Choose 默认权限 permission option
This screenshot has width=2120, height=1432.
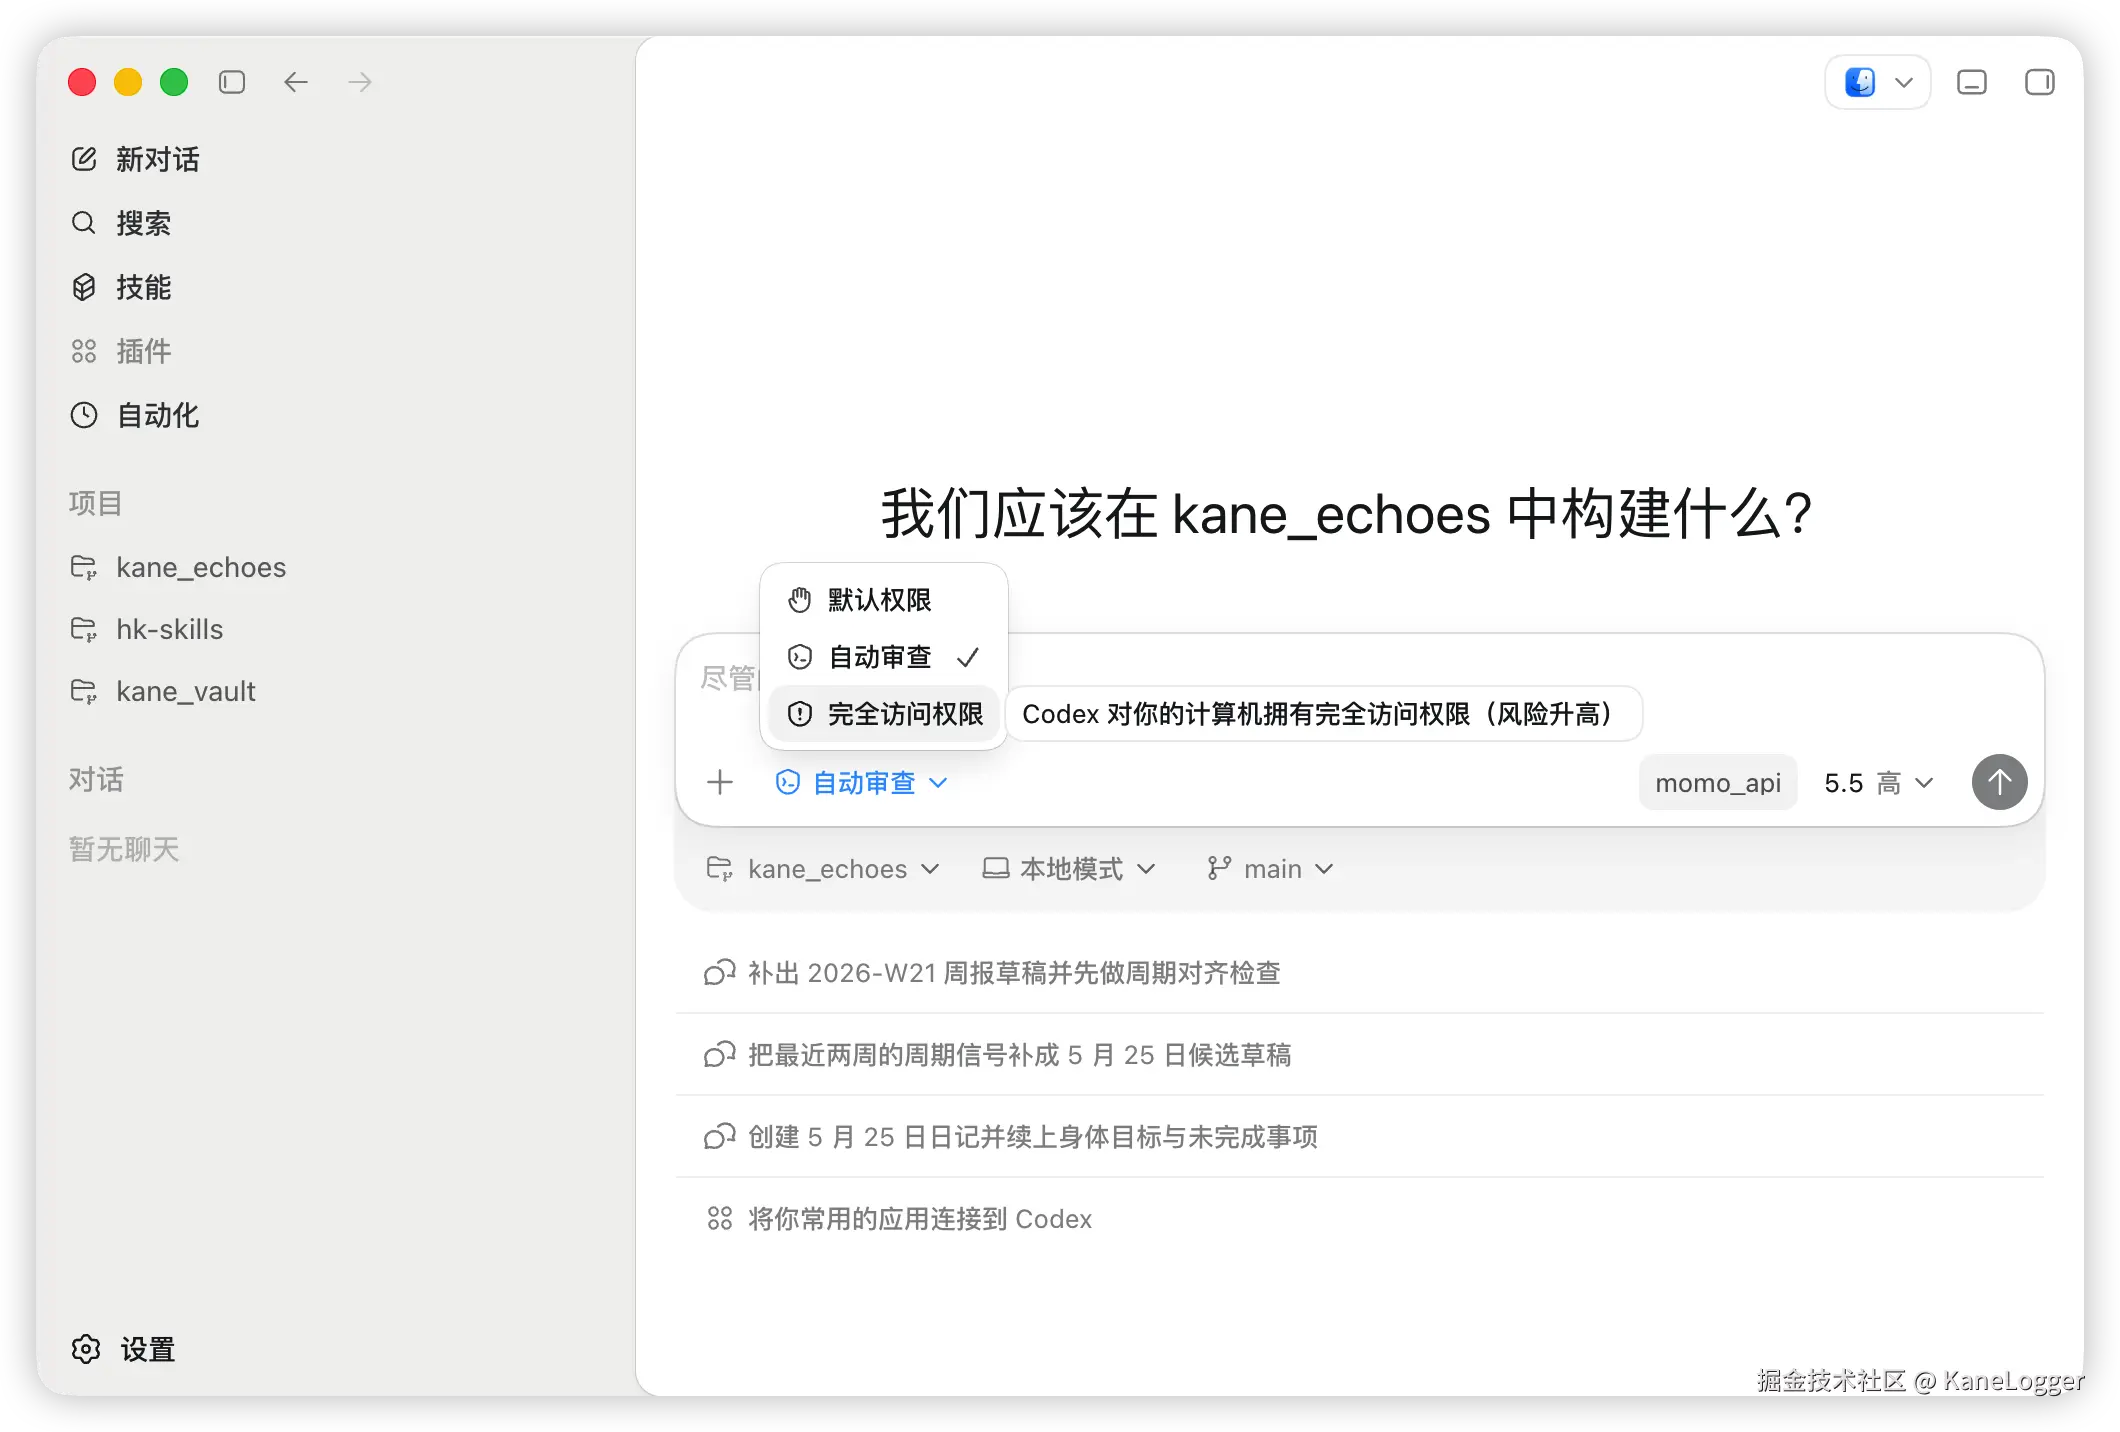[x=884, y=600]
